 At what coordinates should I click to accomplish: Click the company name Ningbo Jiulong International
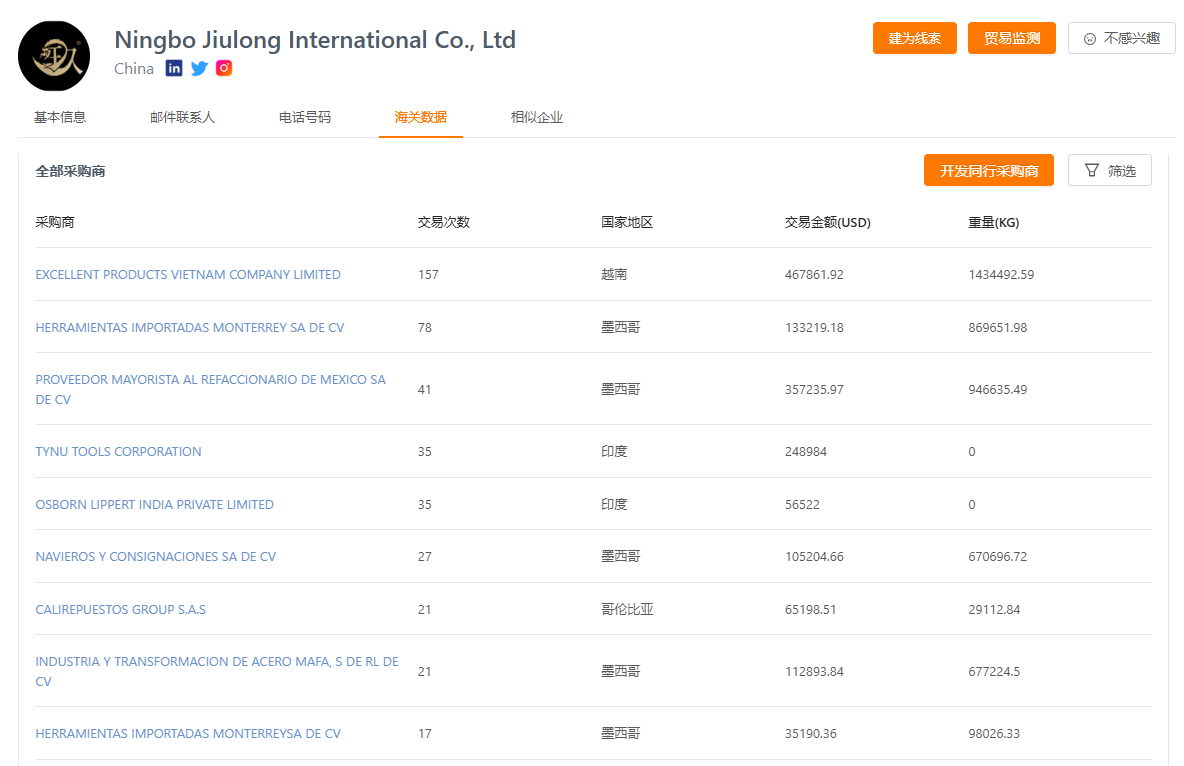[315, 39]
